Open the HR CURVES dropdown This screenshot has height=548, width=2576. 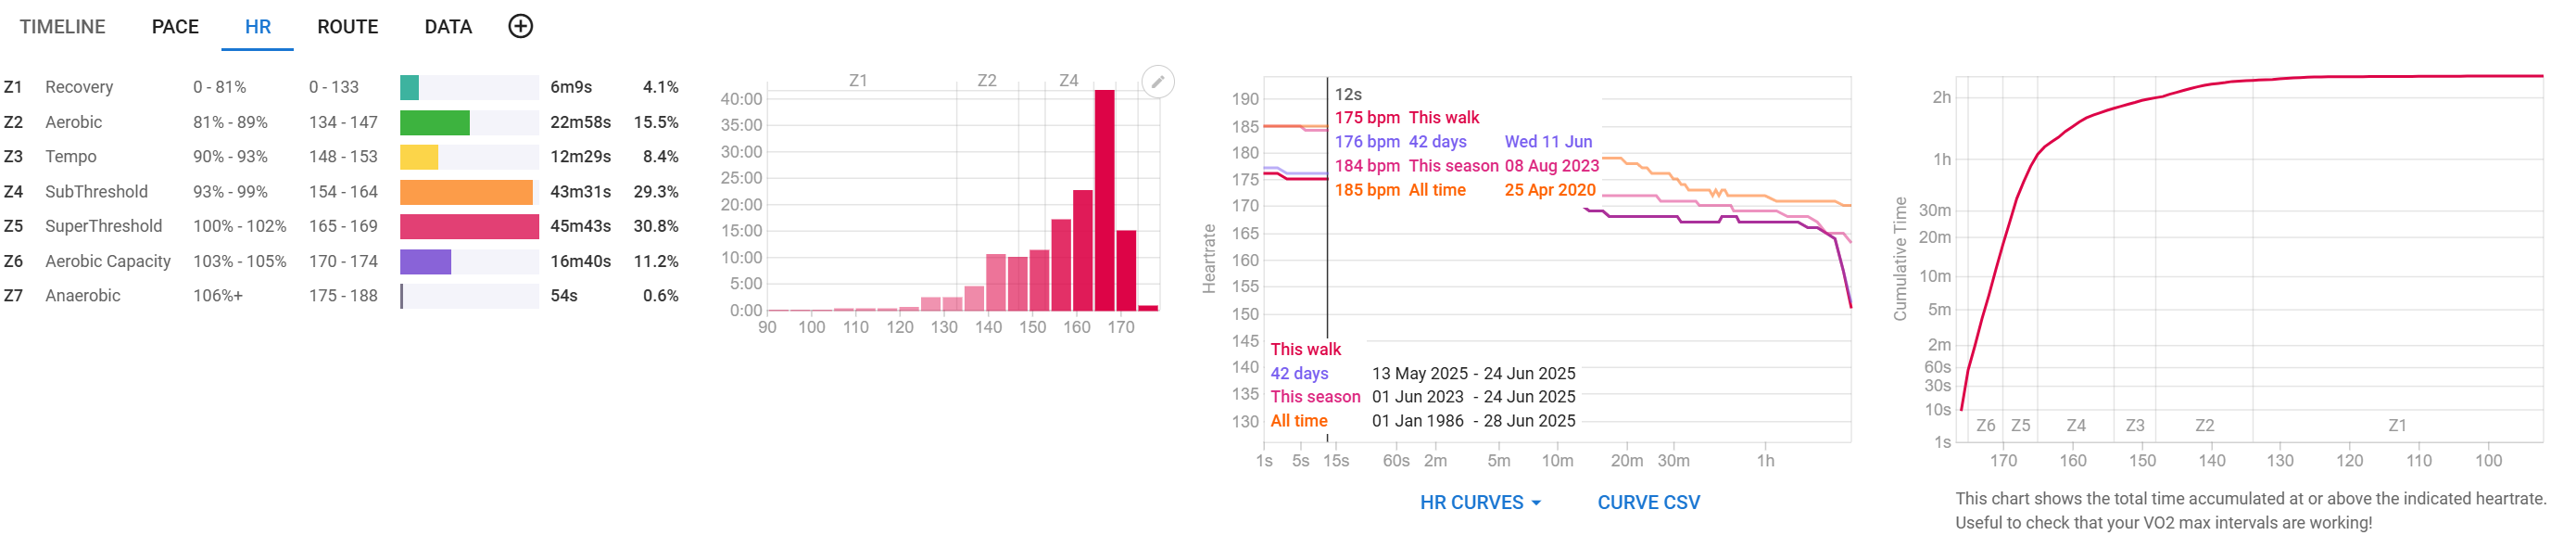[x=1479, y=502]
